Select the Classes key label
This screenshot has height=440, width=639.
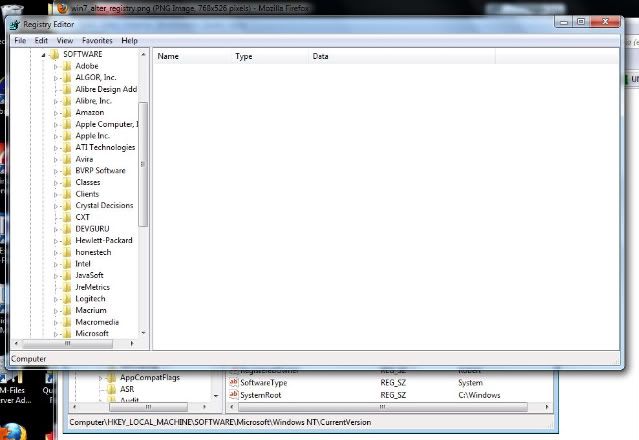tap(88, 183)
